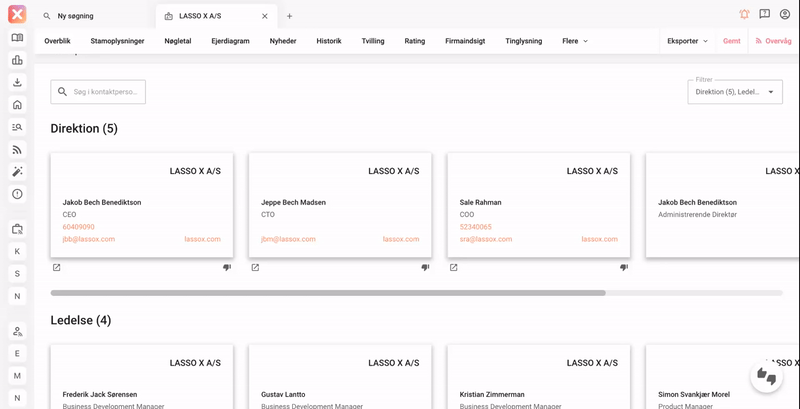Thumbs down Jeppe Bech Madsen card
800x409 pixels.
tap(425, 268)
